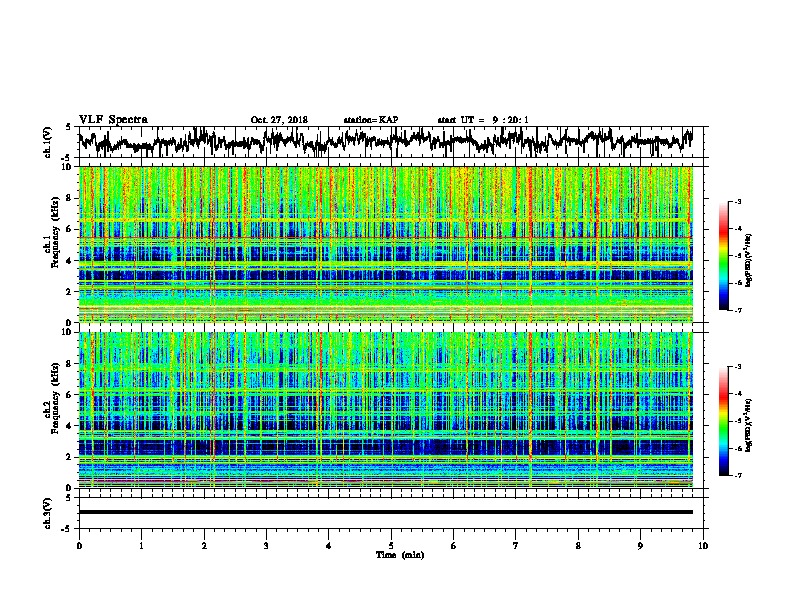Click time axis tick label "1"

click(141, 546)
